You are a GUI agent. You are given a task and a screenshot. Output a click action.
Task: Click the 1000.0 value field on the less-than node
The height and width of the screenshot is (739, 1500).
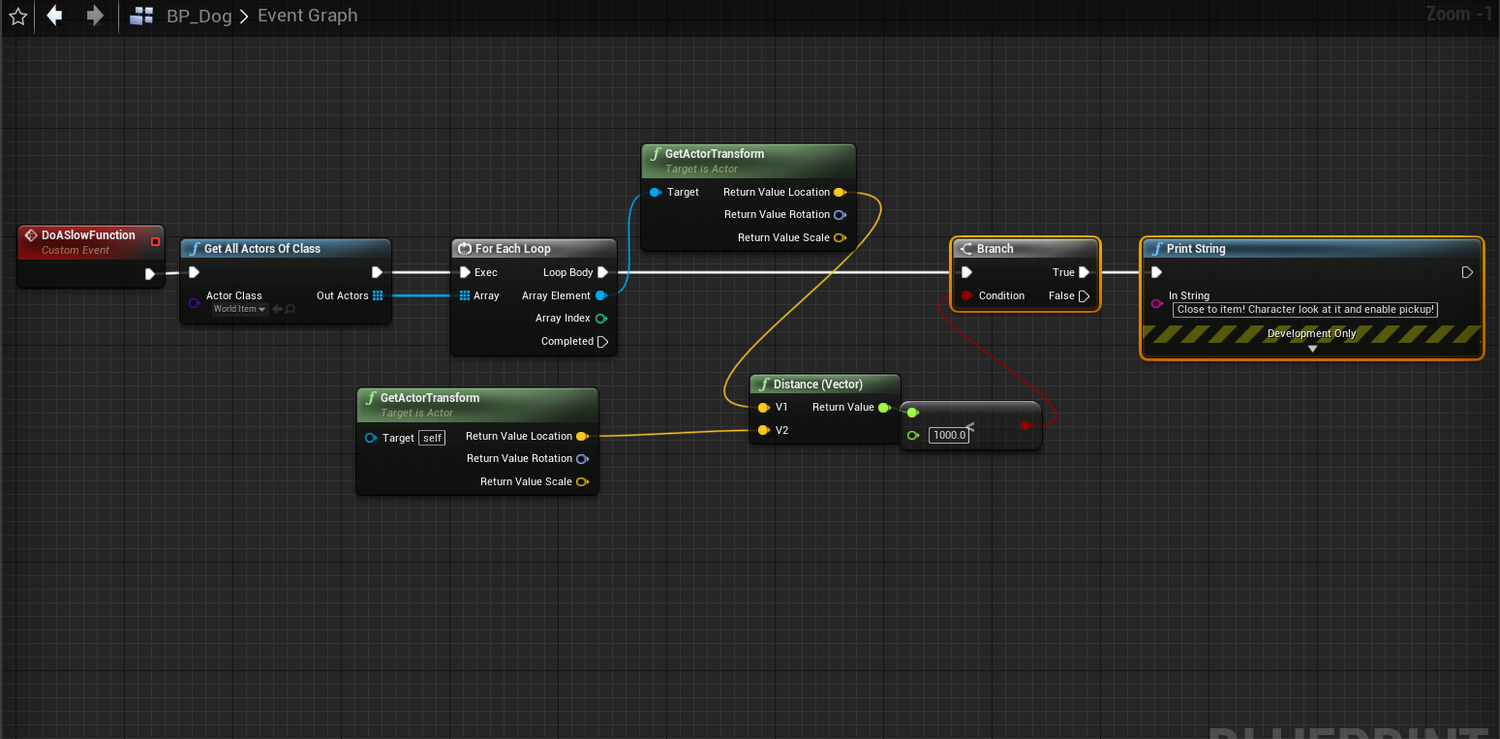coord(948,435)
